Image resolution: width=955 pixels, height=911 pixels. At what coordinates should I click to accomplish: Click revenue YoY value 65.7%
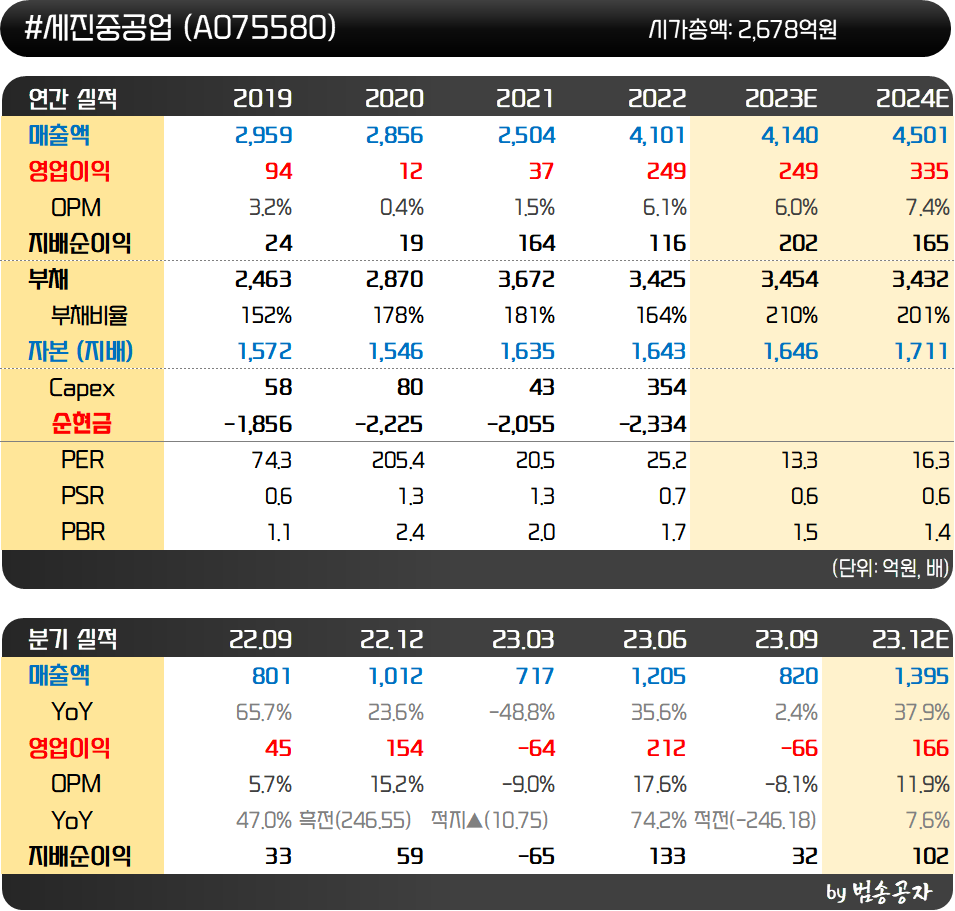264,712
